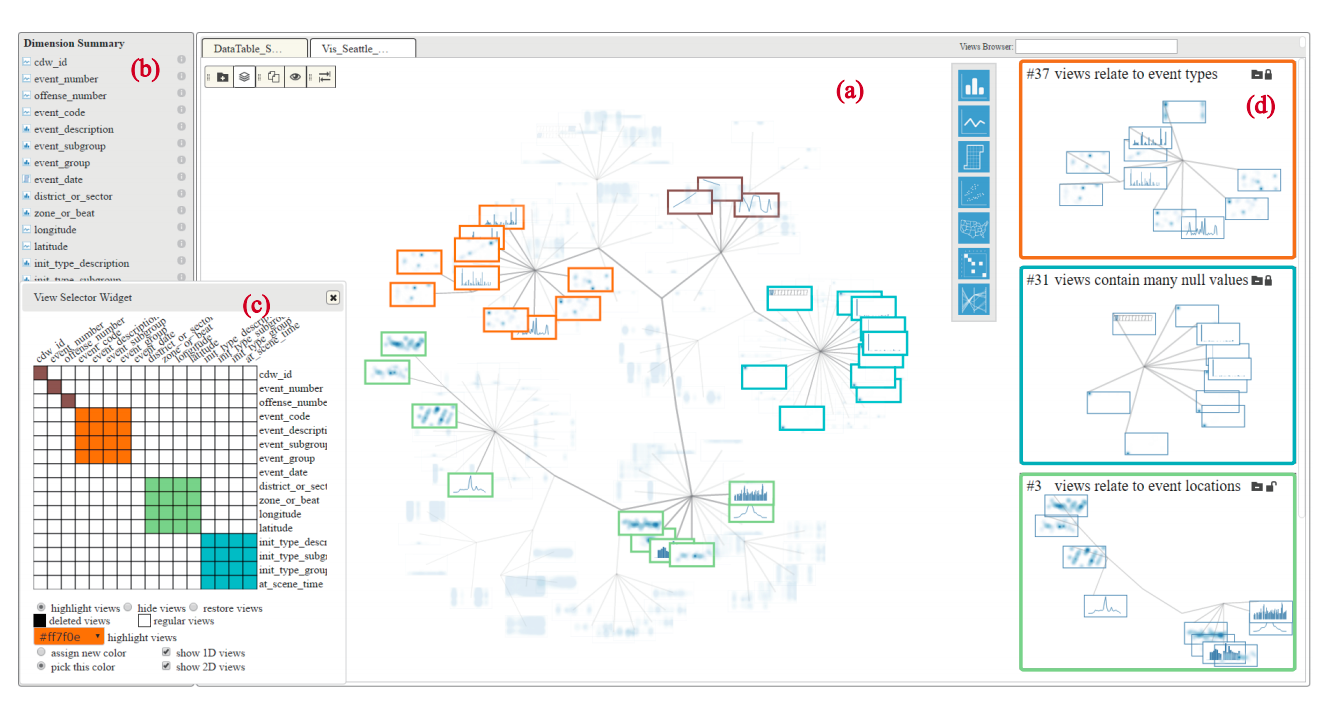
Task: Click the lock icon on the #37 views group
Action: click(x=1268, y=75)
